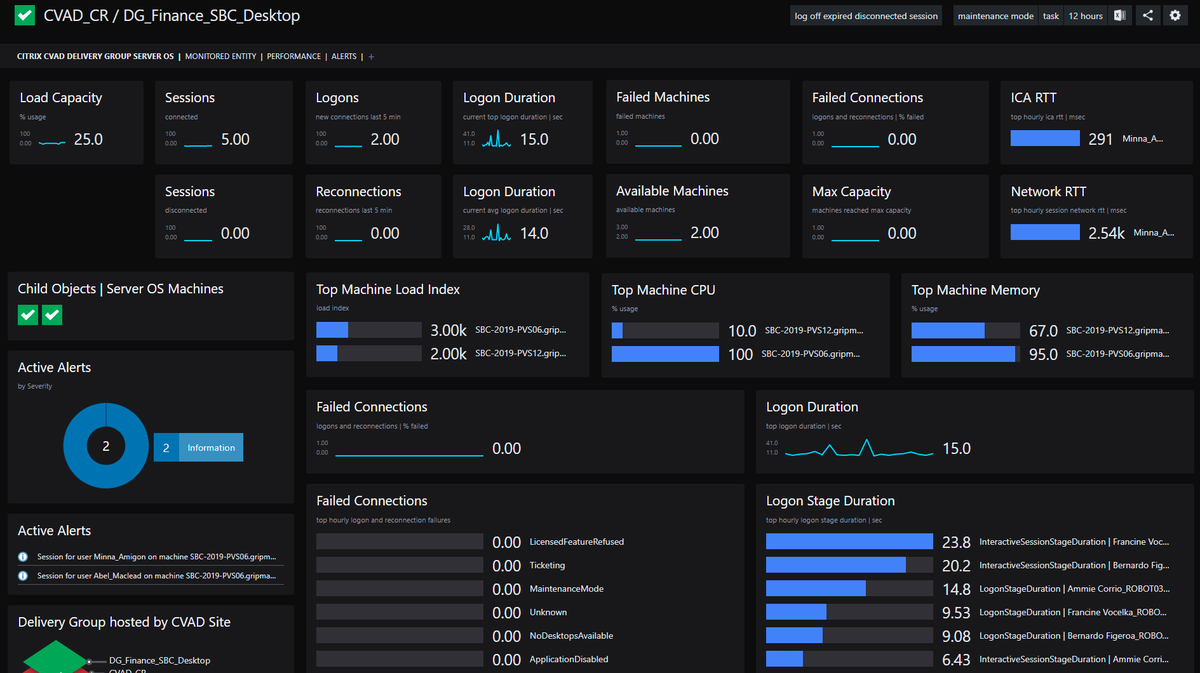
Task: Click the Excel export icon
Action: (x=1120, y=16)
